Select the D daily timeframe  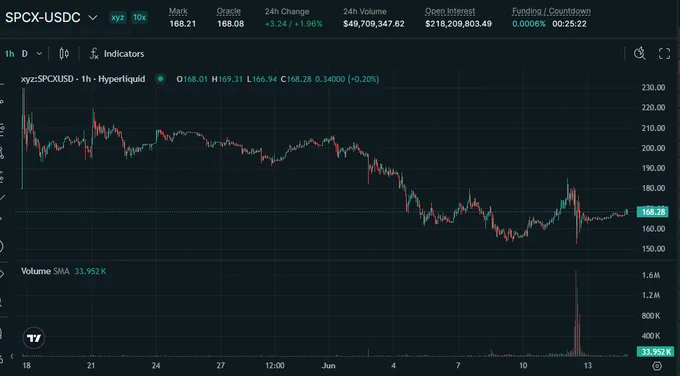[x=25, y=54]
